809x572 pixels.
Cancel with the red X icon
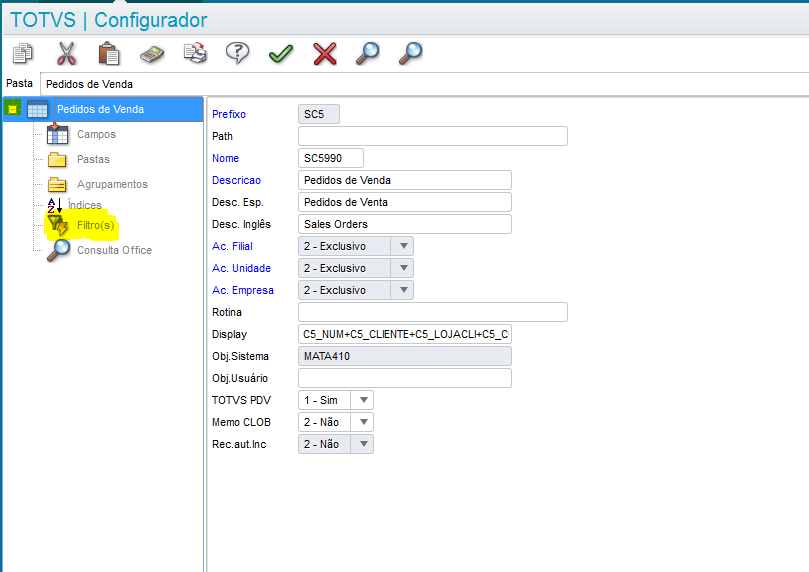(x=325, y=54)
